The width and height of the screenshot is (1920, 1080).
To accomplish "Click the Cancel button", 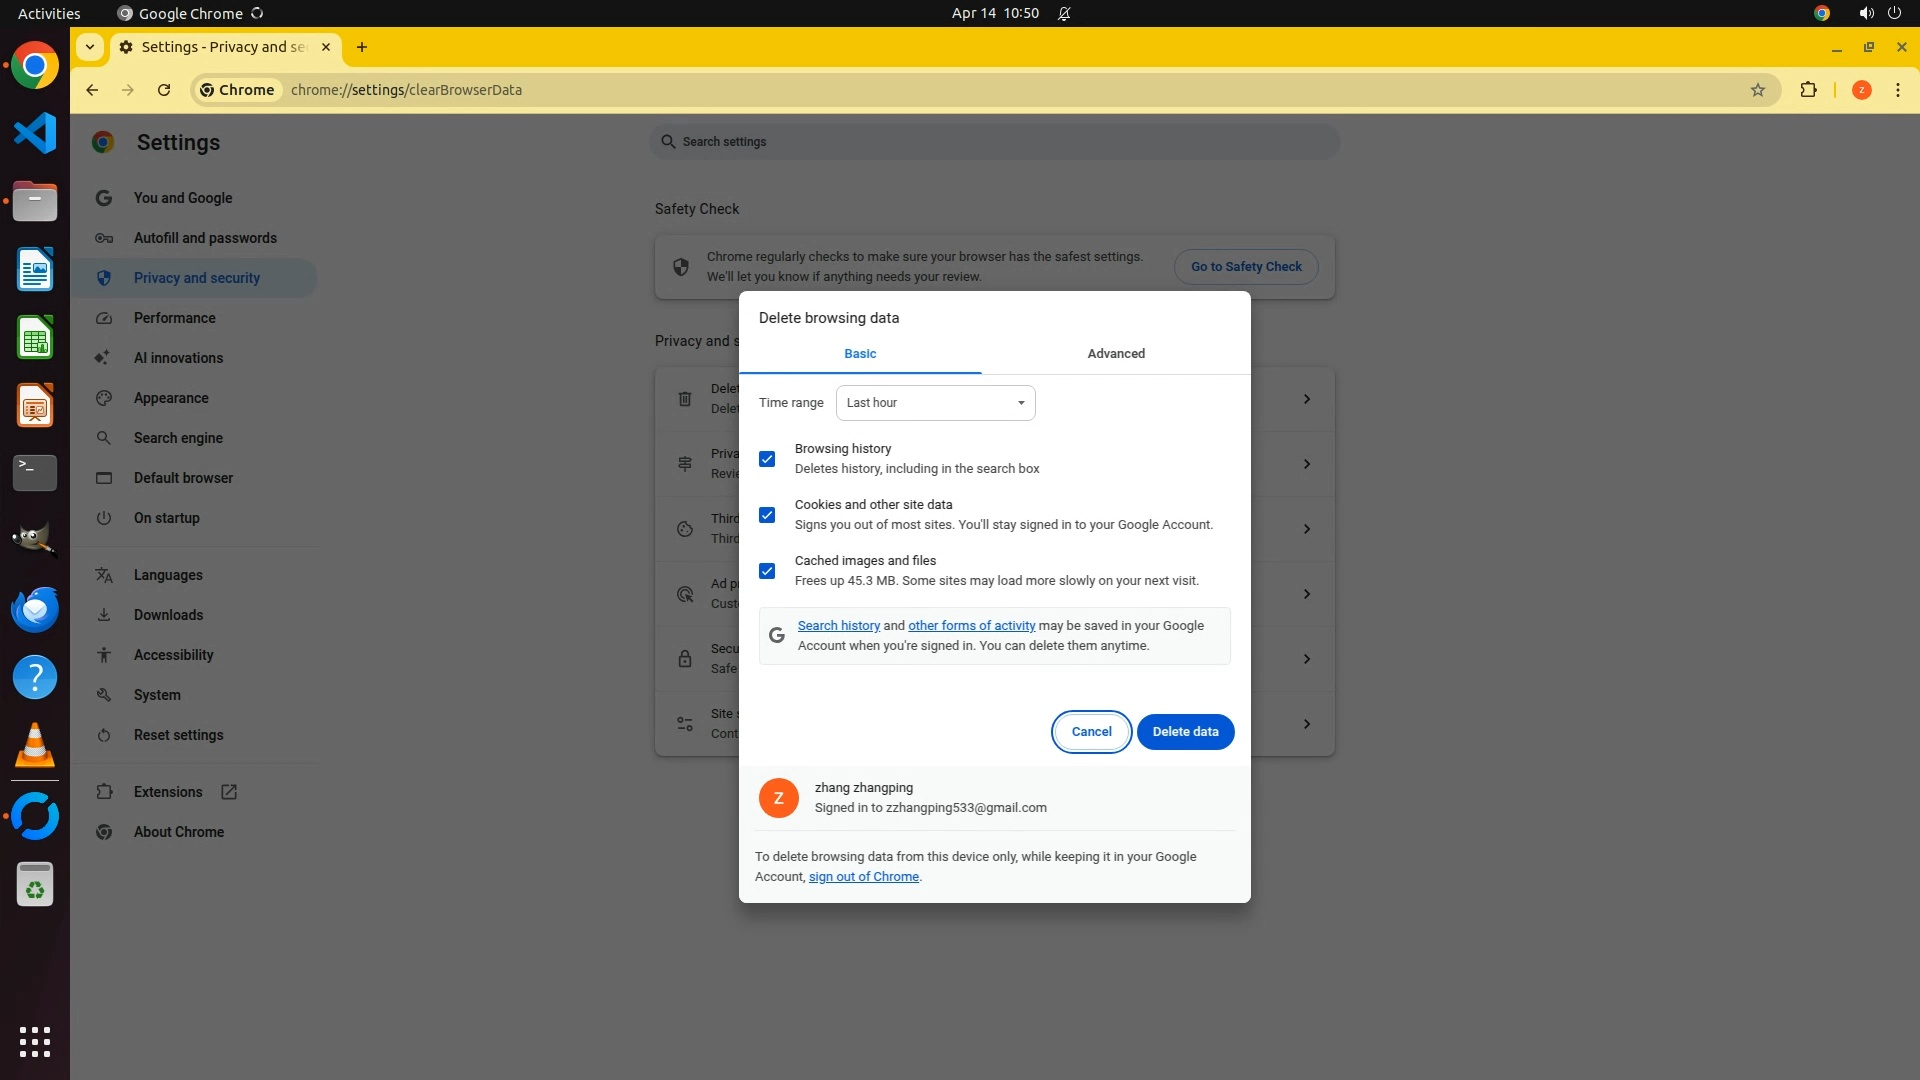I will pyautogui.click(x=1091, y=732).
